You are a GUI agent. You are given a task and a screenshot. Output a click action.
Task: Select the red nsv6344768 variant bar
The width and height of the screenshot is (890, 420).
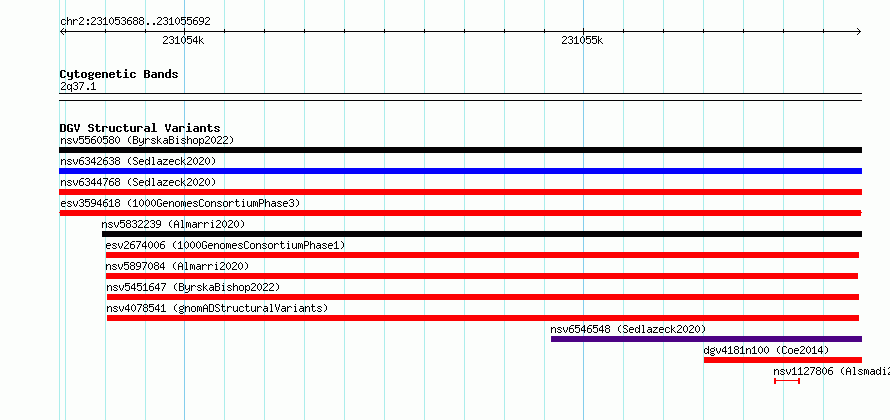[460, 192]
